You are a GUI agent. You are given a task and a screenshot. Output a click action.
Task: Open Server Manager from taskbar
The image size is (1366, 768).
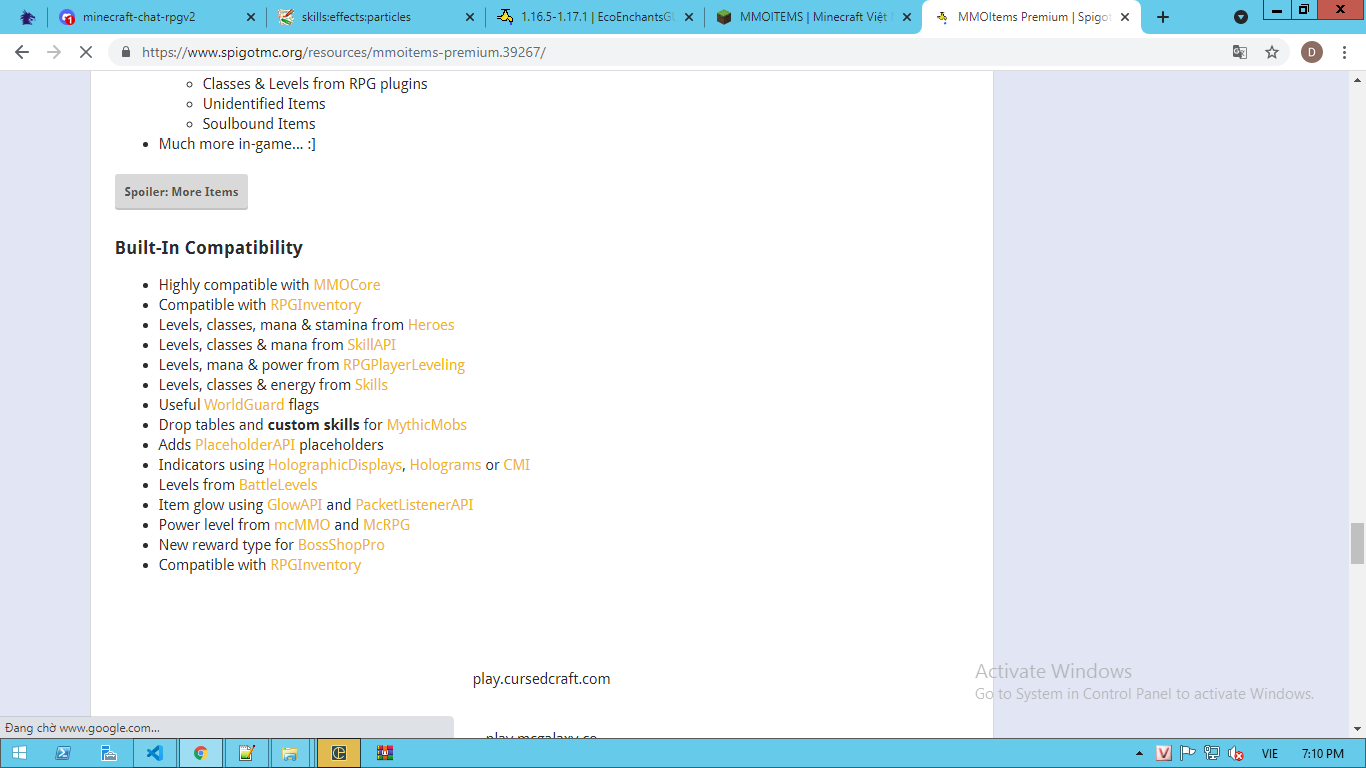[x=109, y=753]
